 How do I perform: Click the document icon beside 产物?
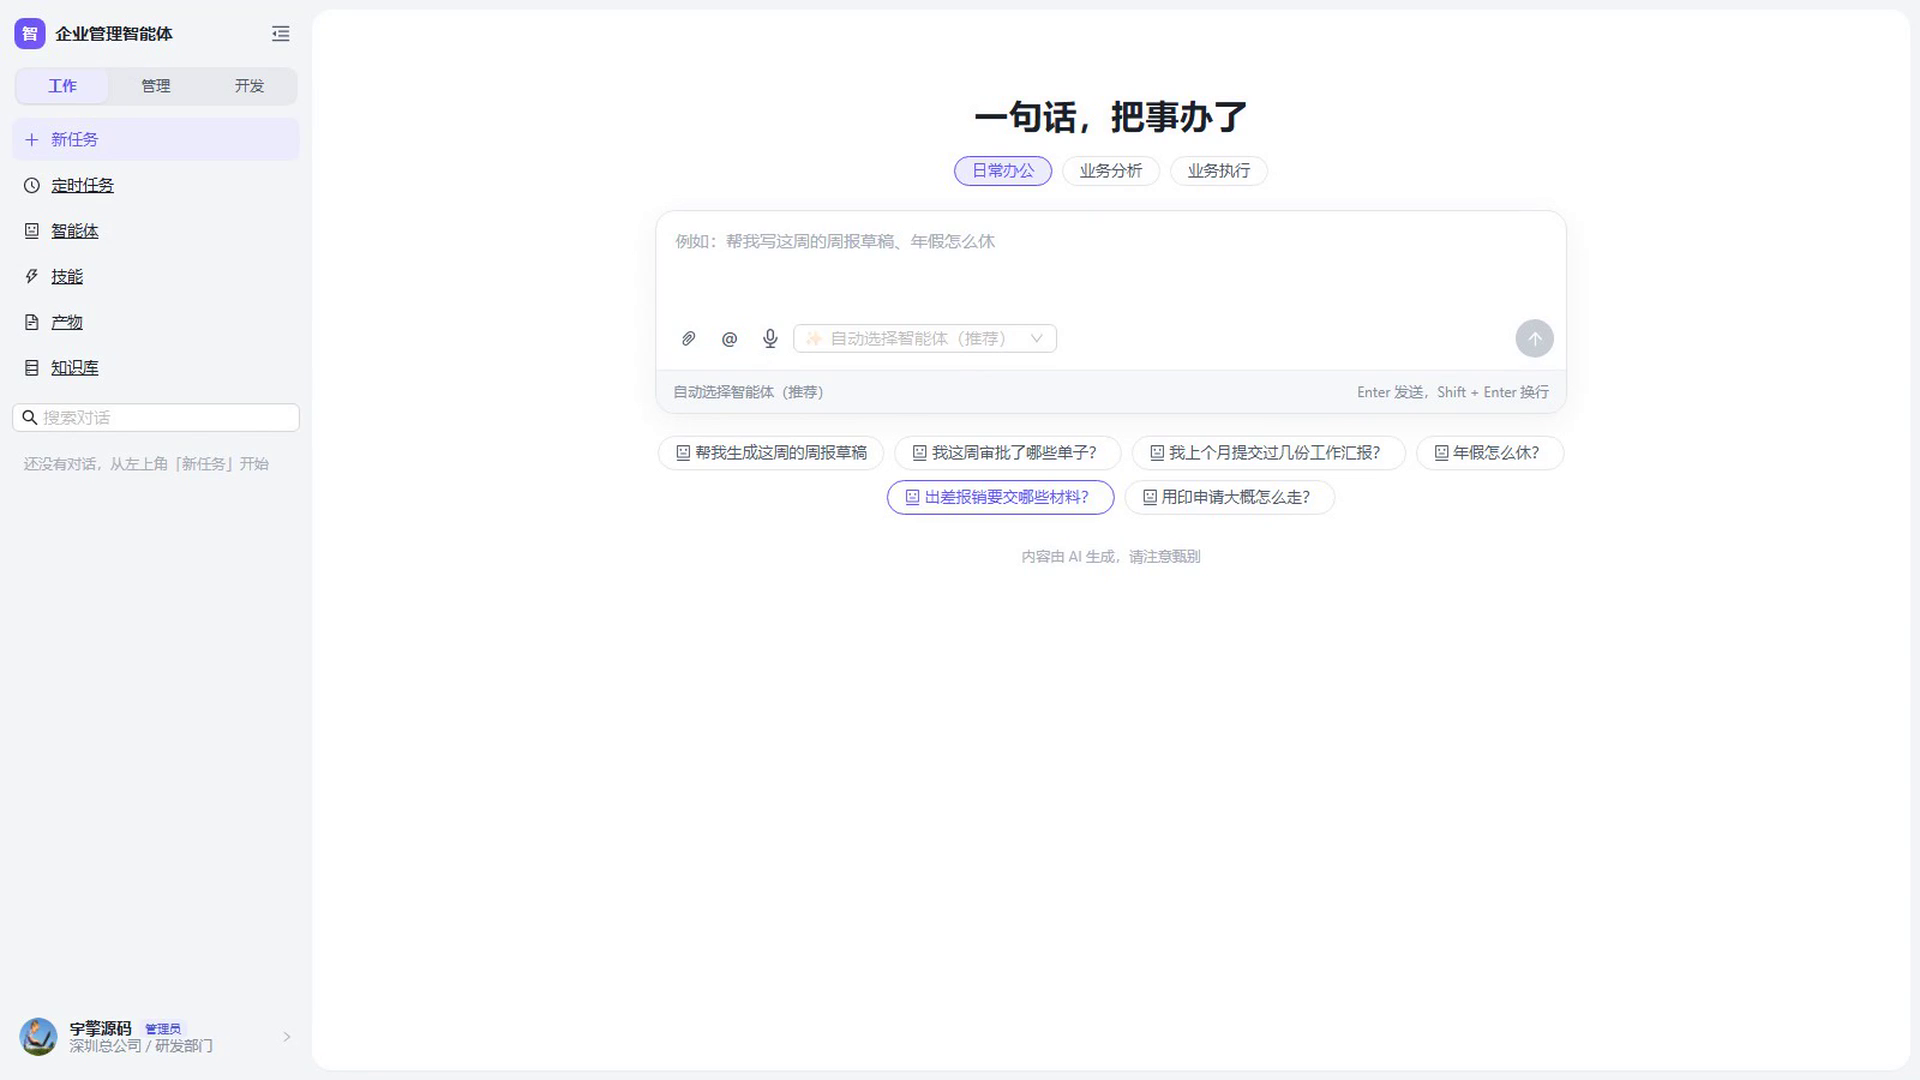click(x=32, y=322)
